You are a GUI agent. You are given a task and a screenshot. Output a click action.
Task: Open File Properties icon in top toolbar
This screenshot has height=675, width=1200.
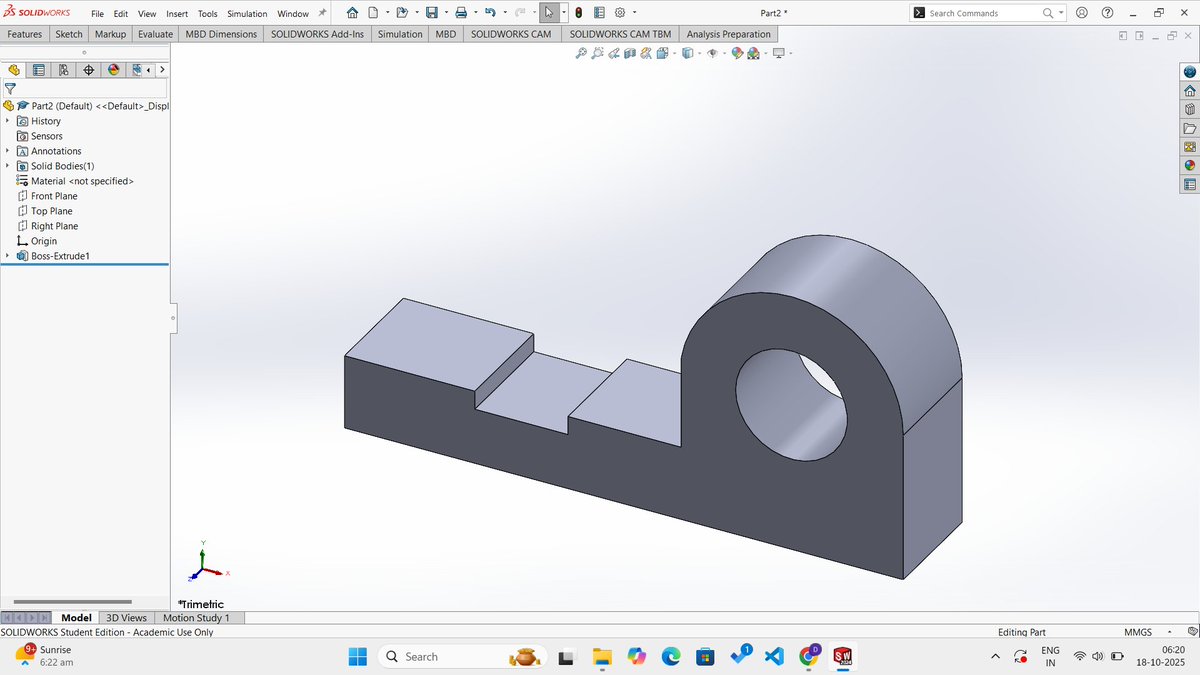click(599, 13)
